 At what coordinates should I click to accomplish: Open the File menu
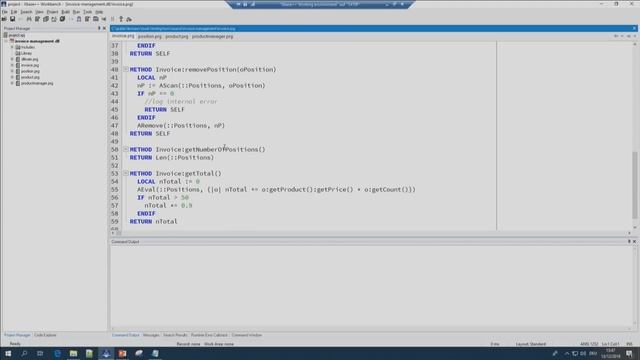click(x=4, y=12)
